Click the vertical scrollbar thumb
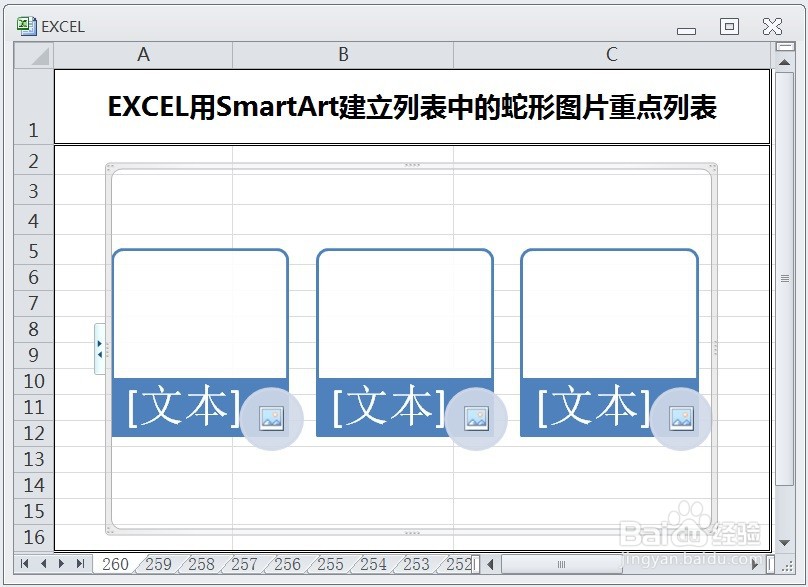This screenshot has width=808, height=587. 784,278
